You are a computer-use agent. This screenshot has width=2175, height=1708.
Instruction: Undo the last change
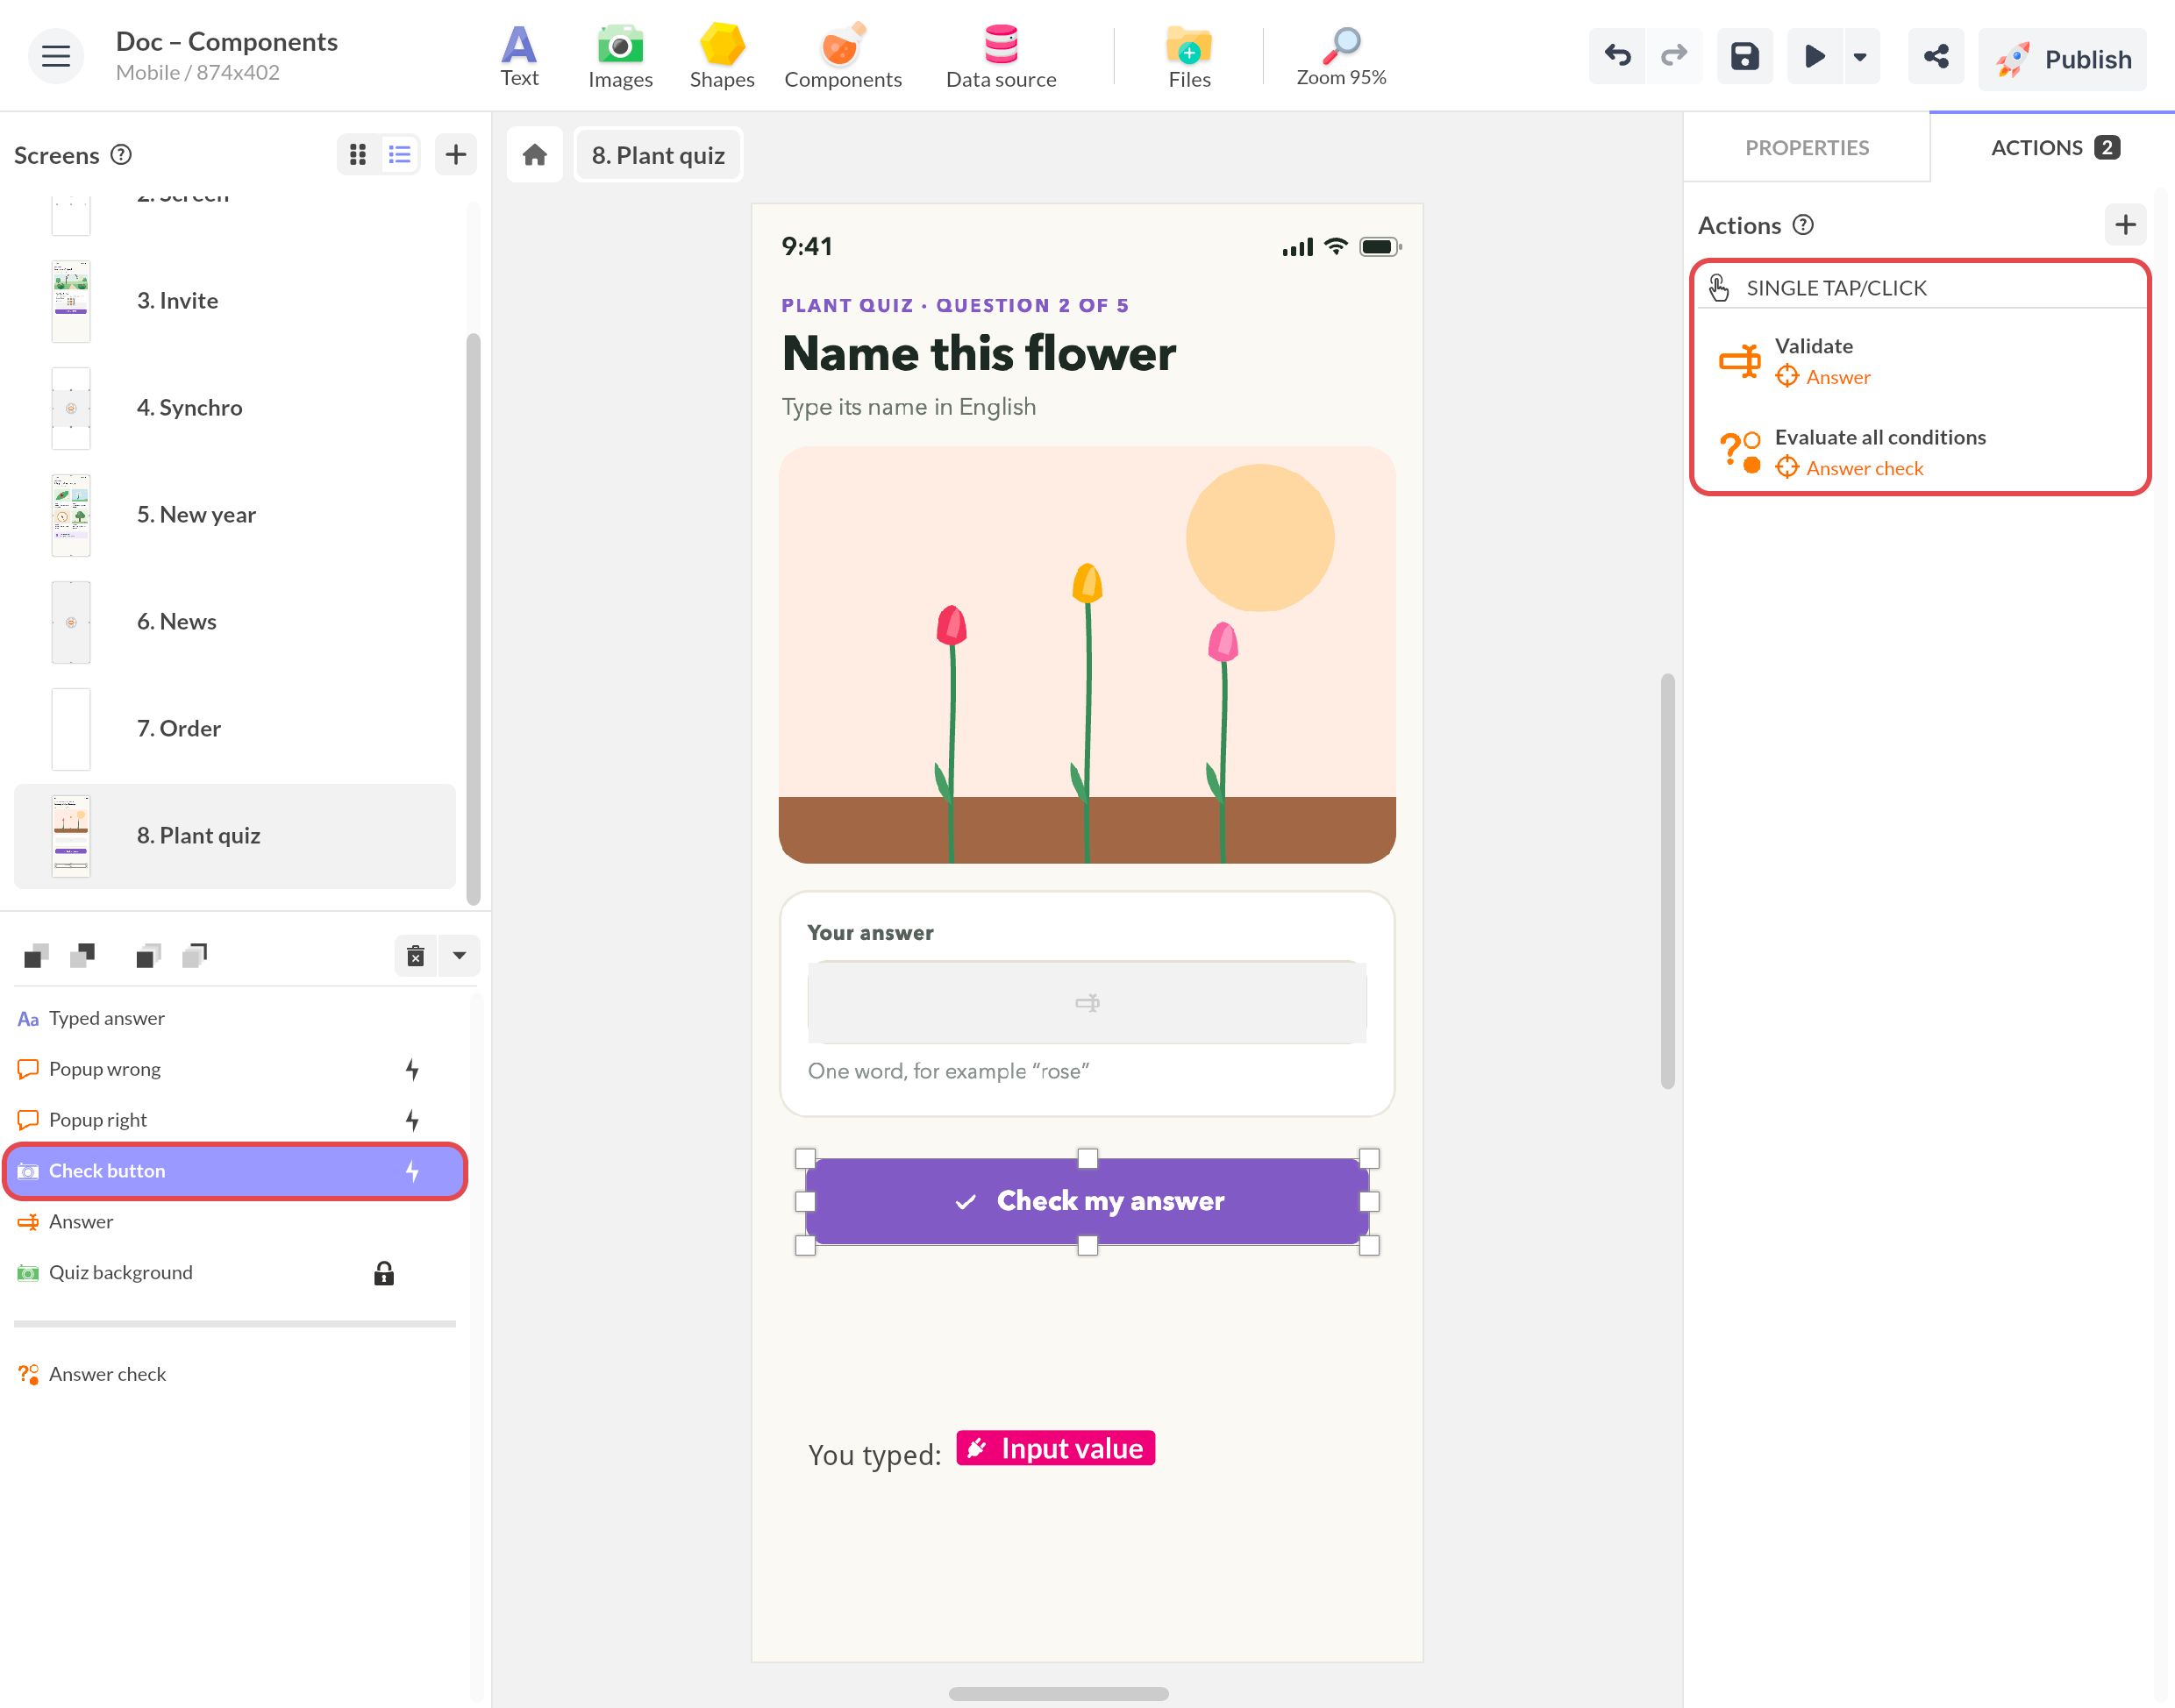[x=1617, y=56]
